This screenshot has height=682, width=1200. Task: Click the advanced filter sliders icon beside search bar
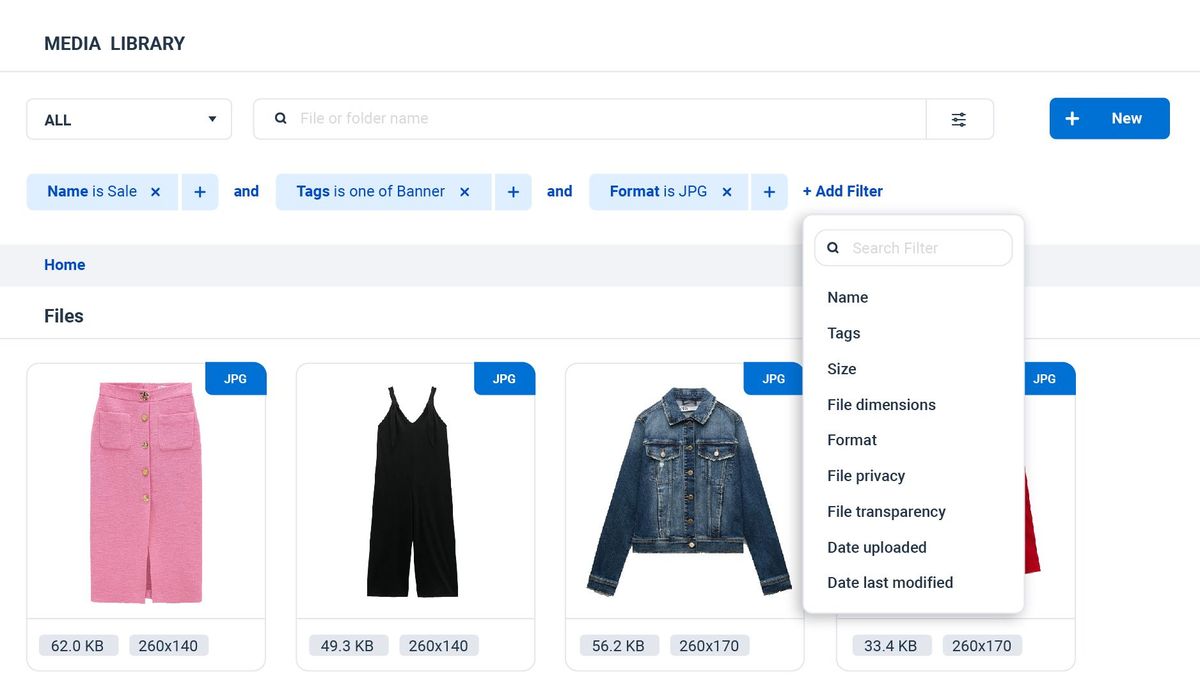pos(959,119)
